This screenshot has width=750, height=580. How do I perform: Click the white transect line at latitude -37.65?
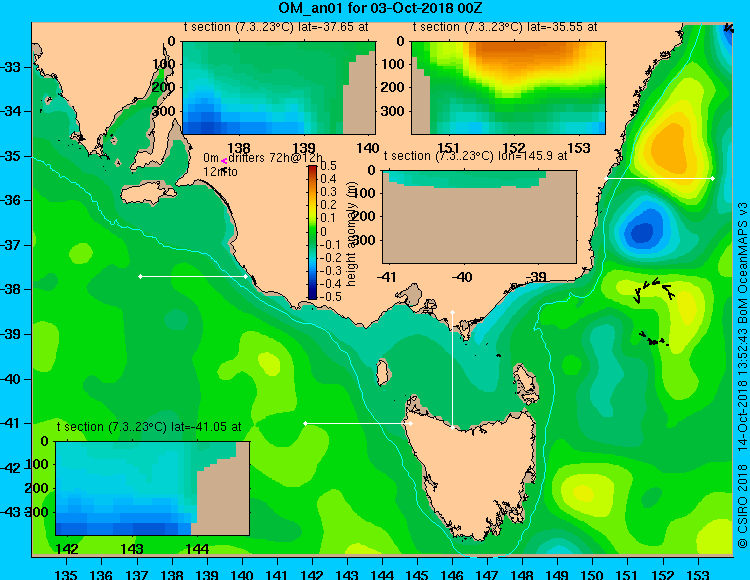(x=193, y=276)
